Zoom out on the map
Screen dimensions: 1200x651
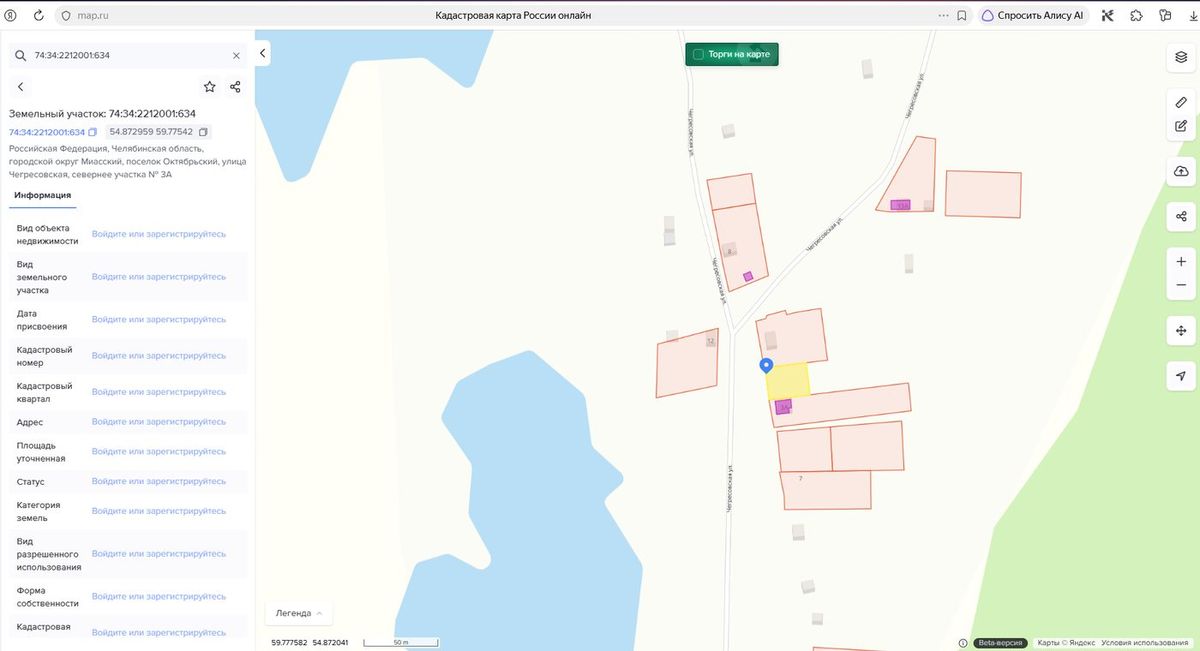tap(1181, 285)
